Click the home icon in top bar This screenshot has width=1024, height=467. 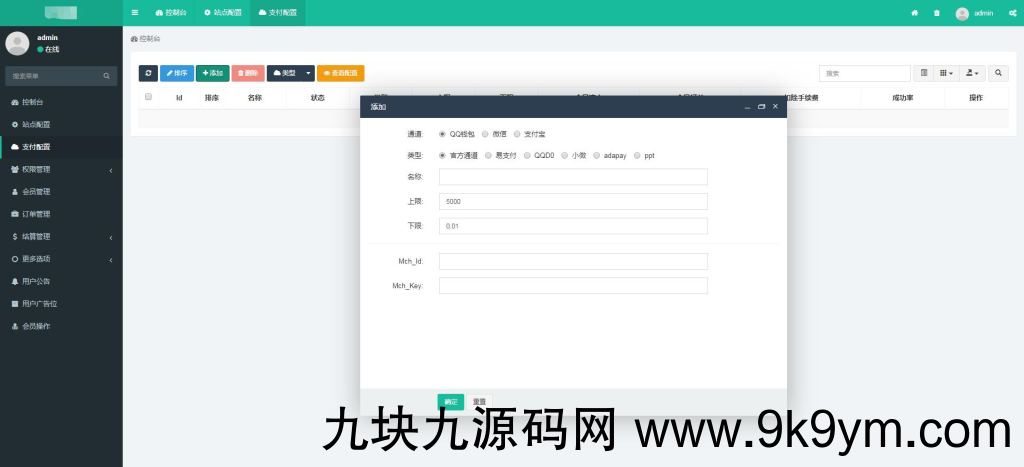point(914,13)
